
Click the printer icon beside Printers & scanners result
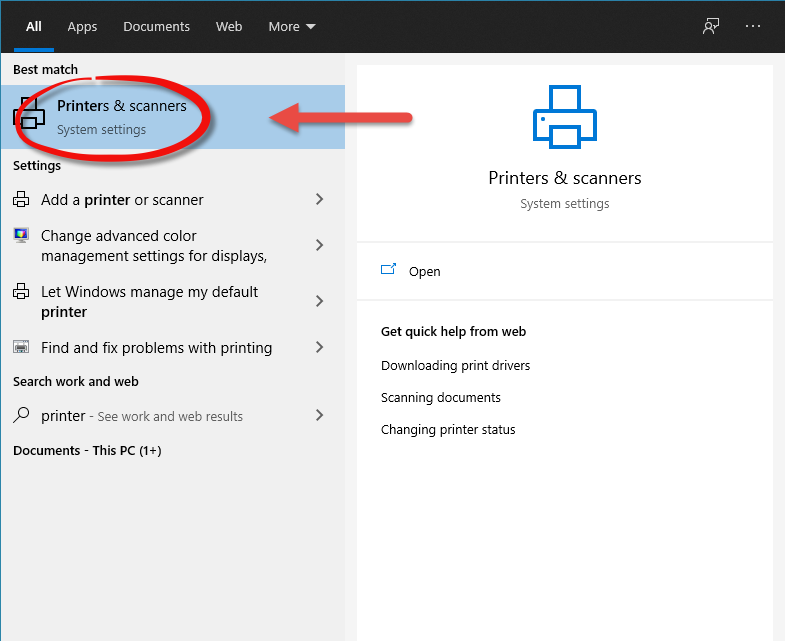click(x=29, y=113)
